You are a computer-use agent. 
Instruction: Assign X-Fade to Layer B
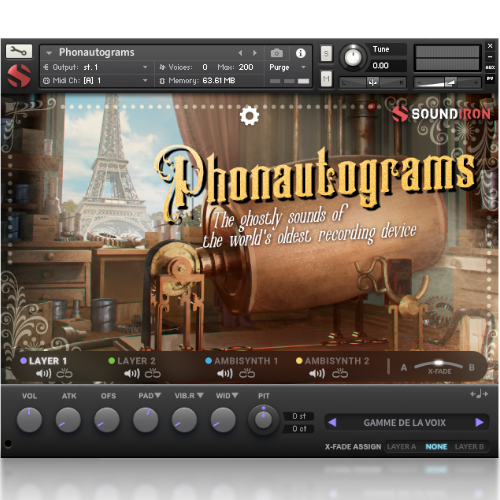469,447
